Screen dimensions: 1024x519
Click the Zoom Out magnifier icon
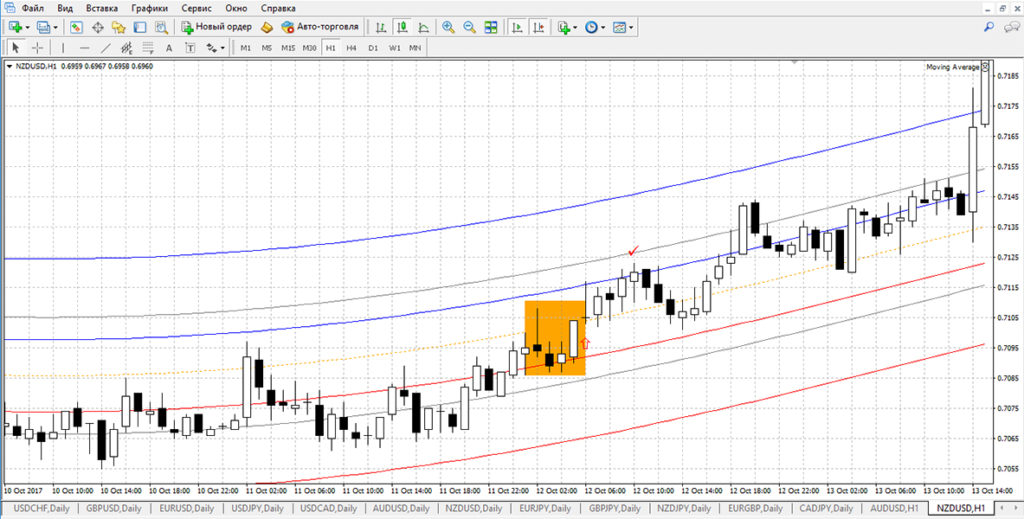coord(470,27)
